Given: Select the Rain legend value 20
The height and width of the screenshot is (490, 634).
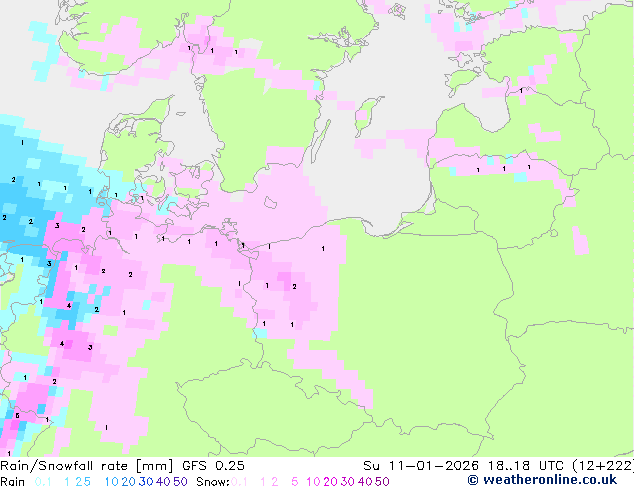Looking at the screenshot, I should 129,482.
